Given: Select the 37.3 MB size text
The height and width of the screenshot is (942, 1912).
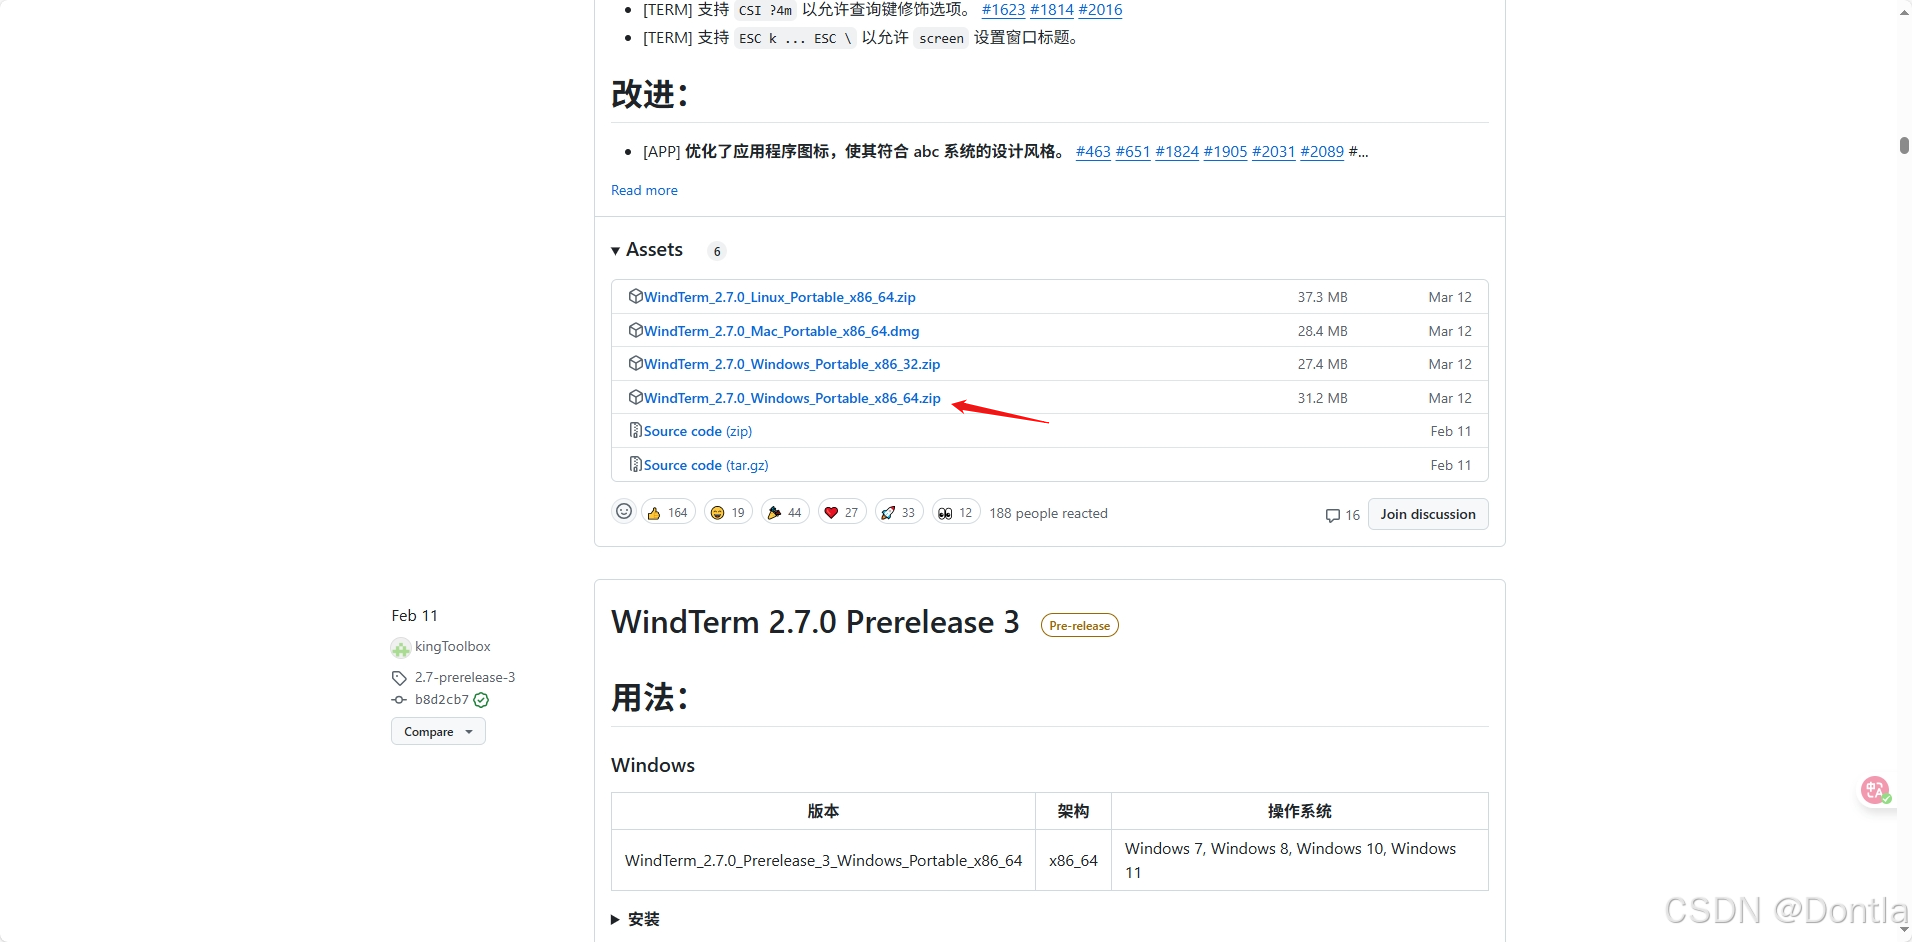Looking at the screenshot, I should click(x=1322, y=297).
